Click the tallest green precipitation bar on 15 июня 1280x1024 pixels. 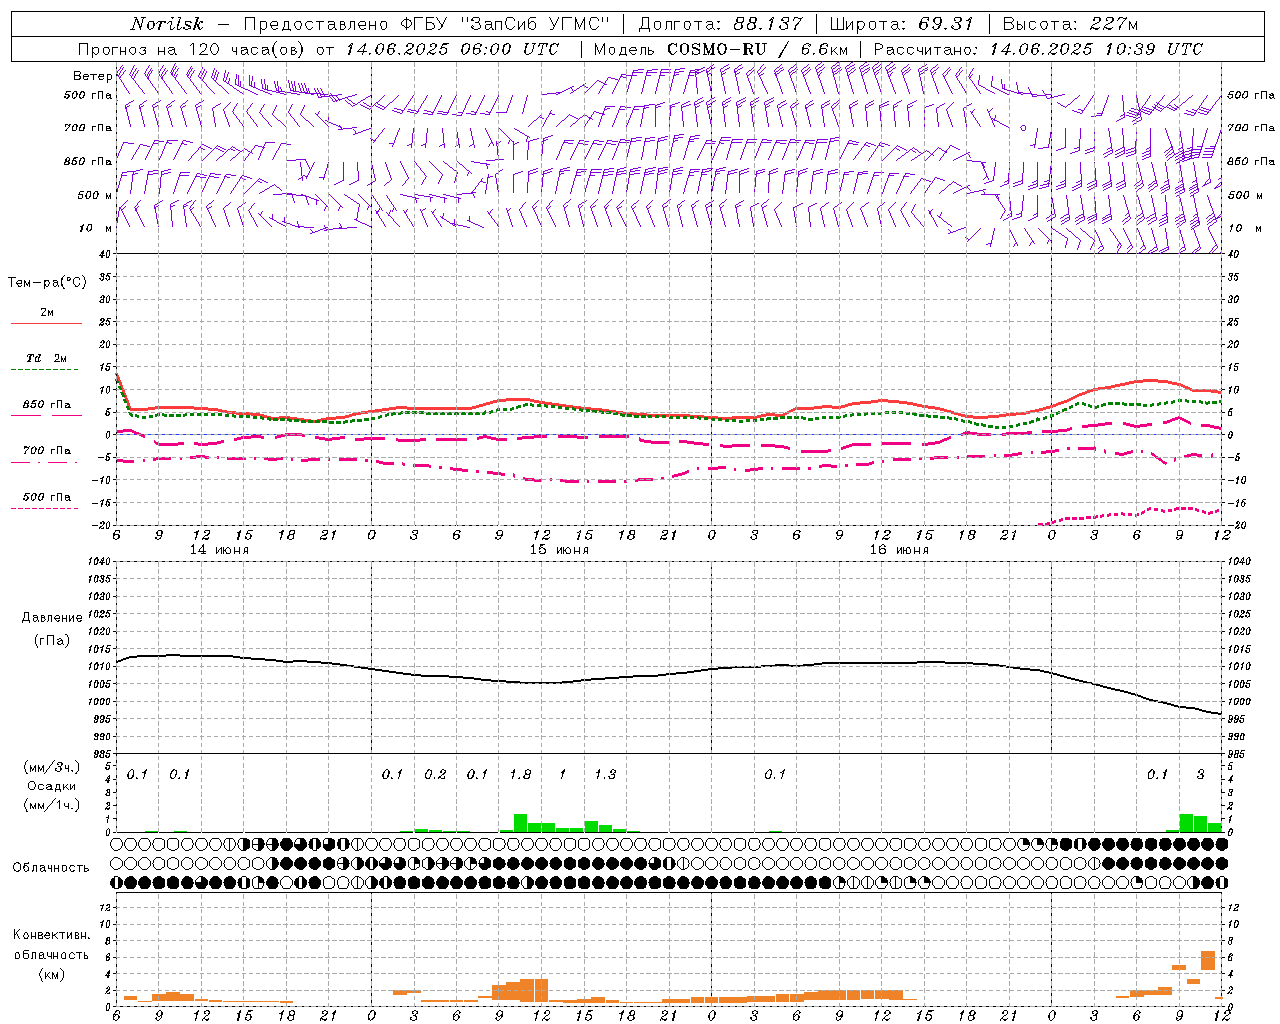pos(520,823)
